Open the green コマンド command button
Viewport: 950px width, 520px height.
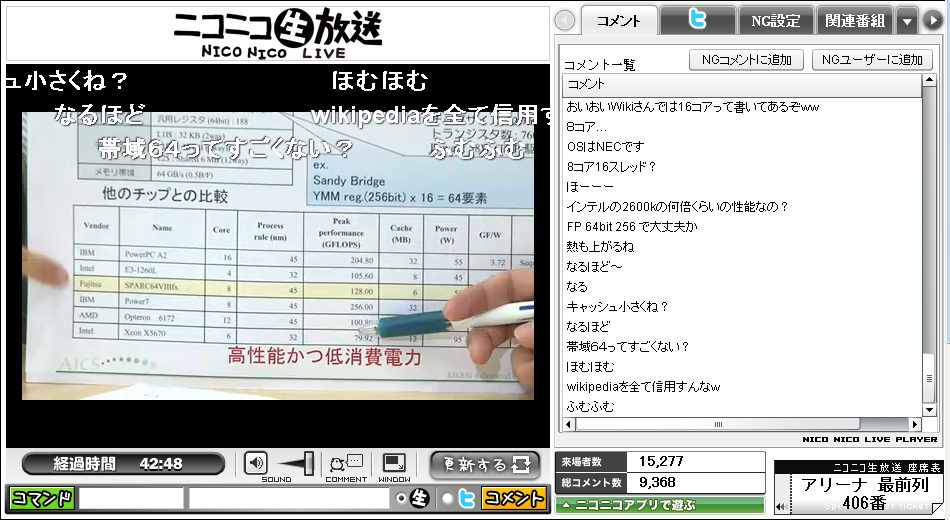click(x=42, y=499)
